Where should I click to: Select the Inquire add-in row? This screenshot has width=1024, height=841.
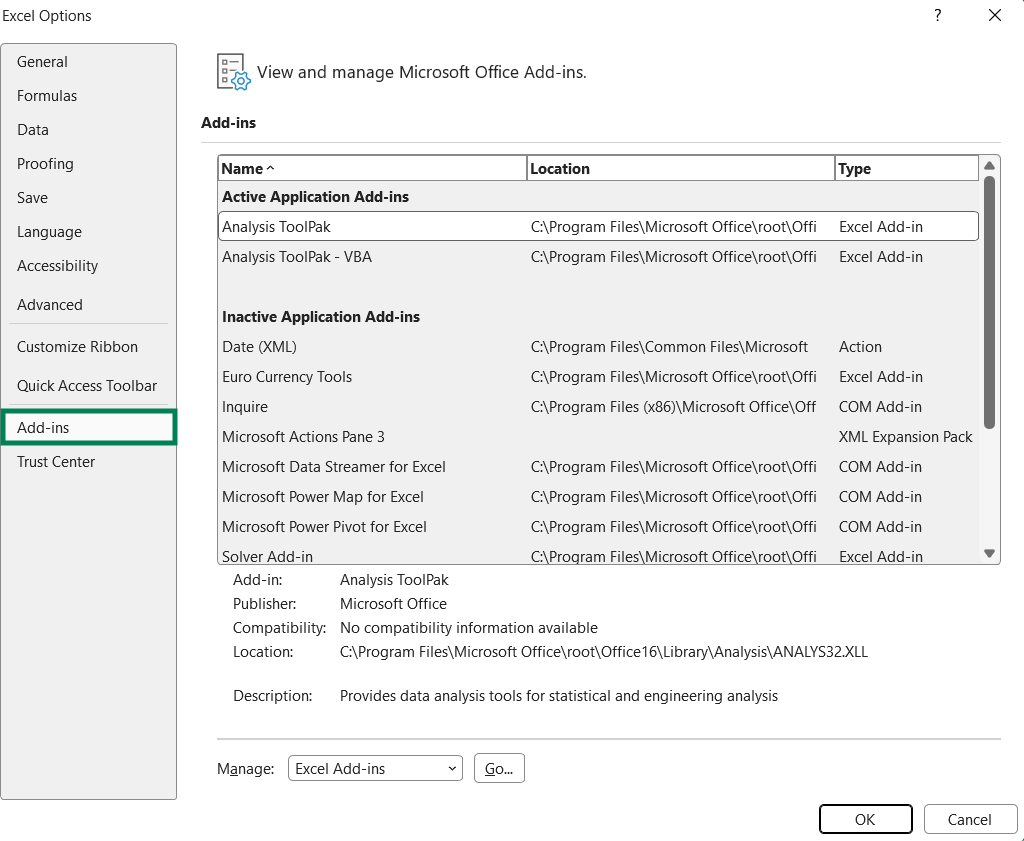(x=598, y=406)
